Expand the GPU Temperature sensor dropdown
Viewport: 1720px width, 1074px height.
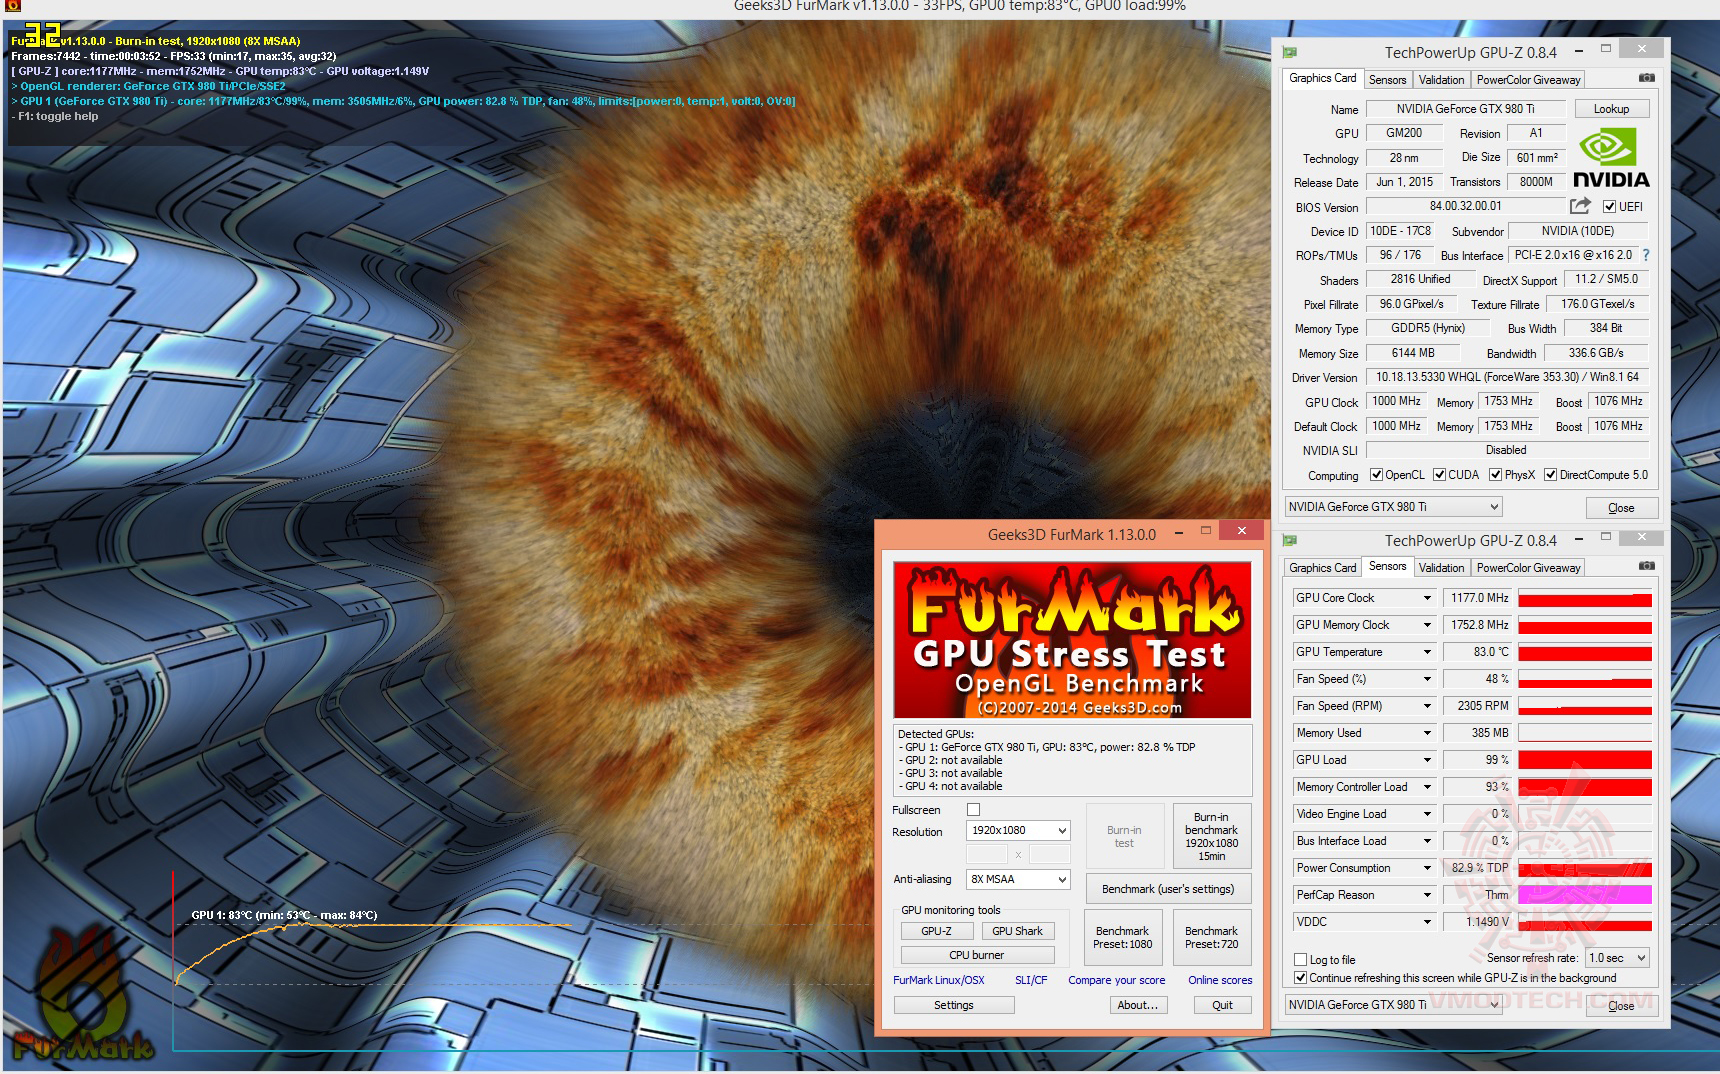pyautogui.click(x=1427, y=652)
